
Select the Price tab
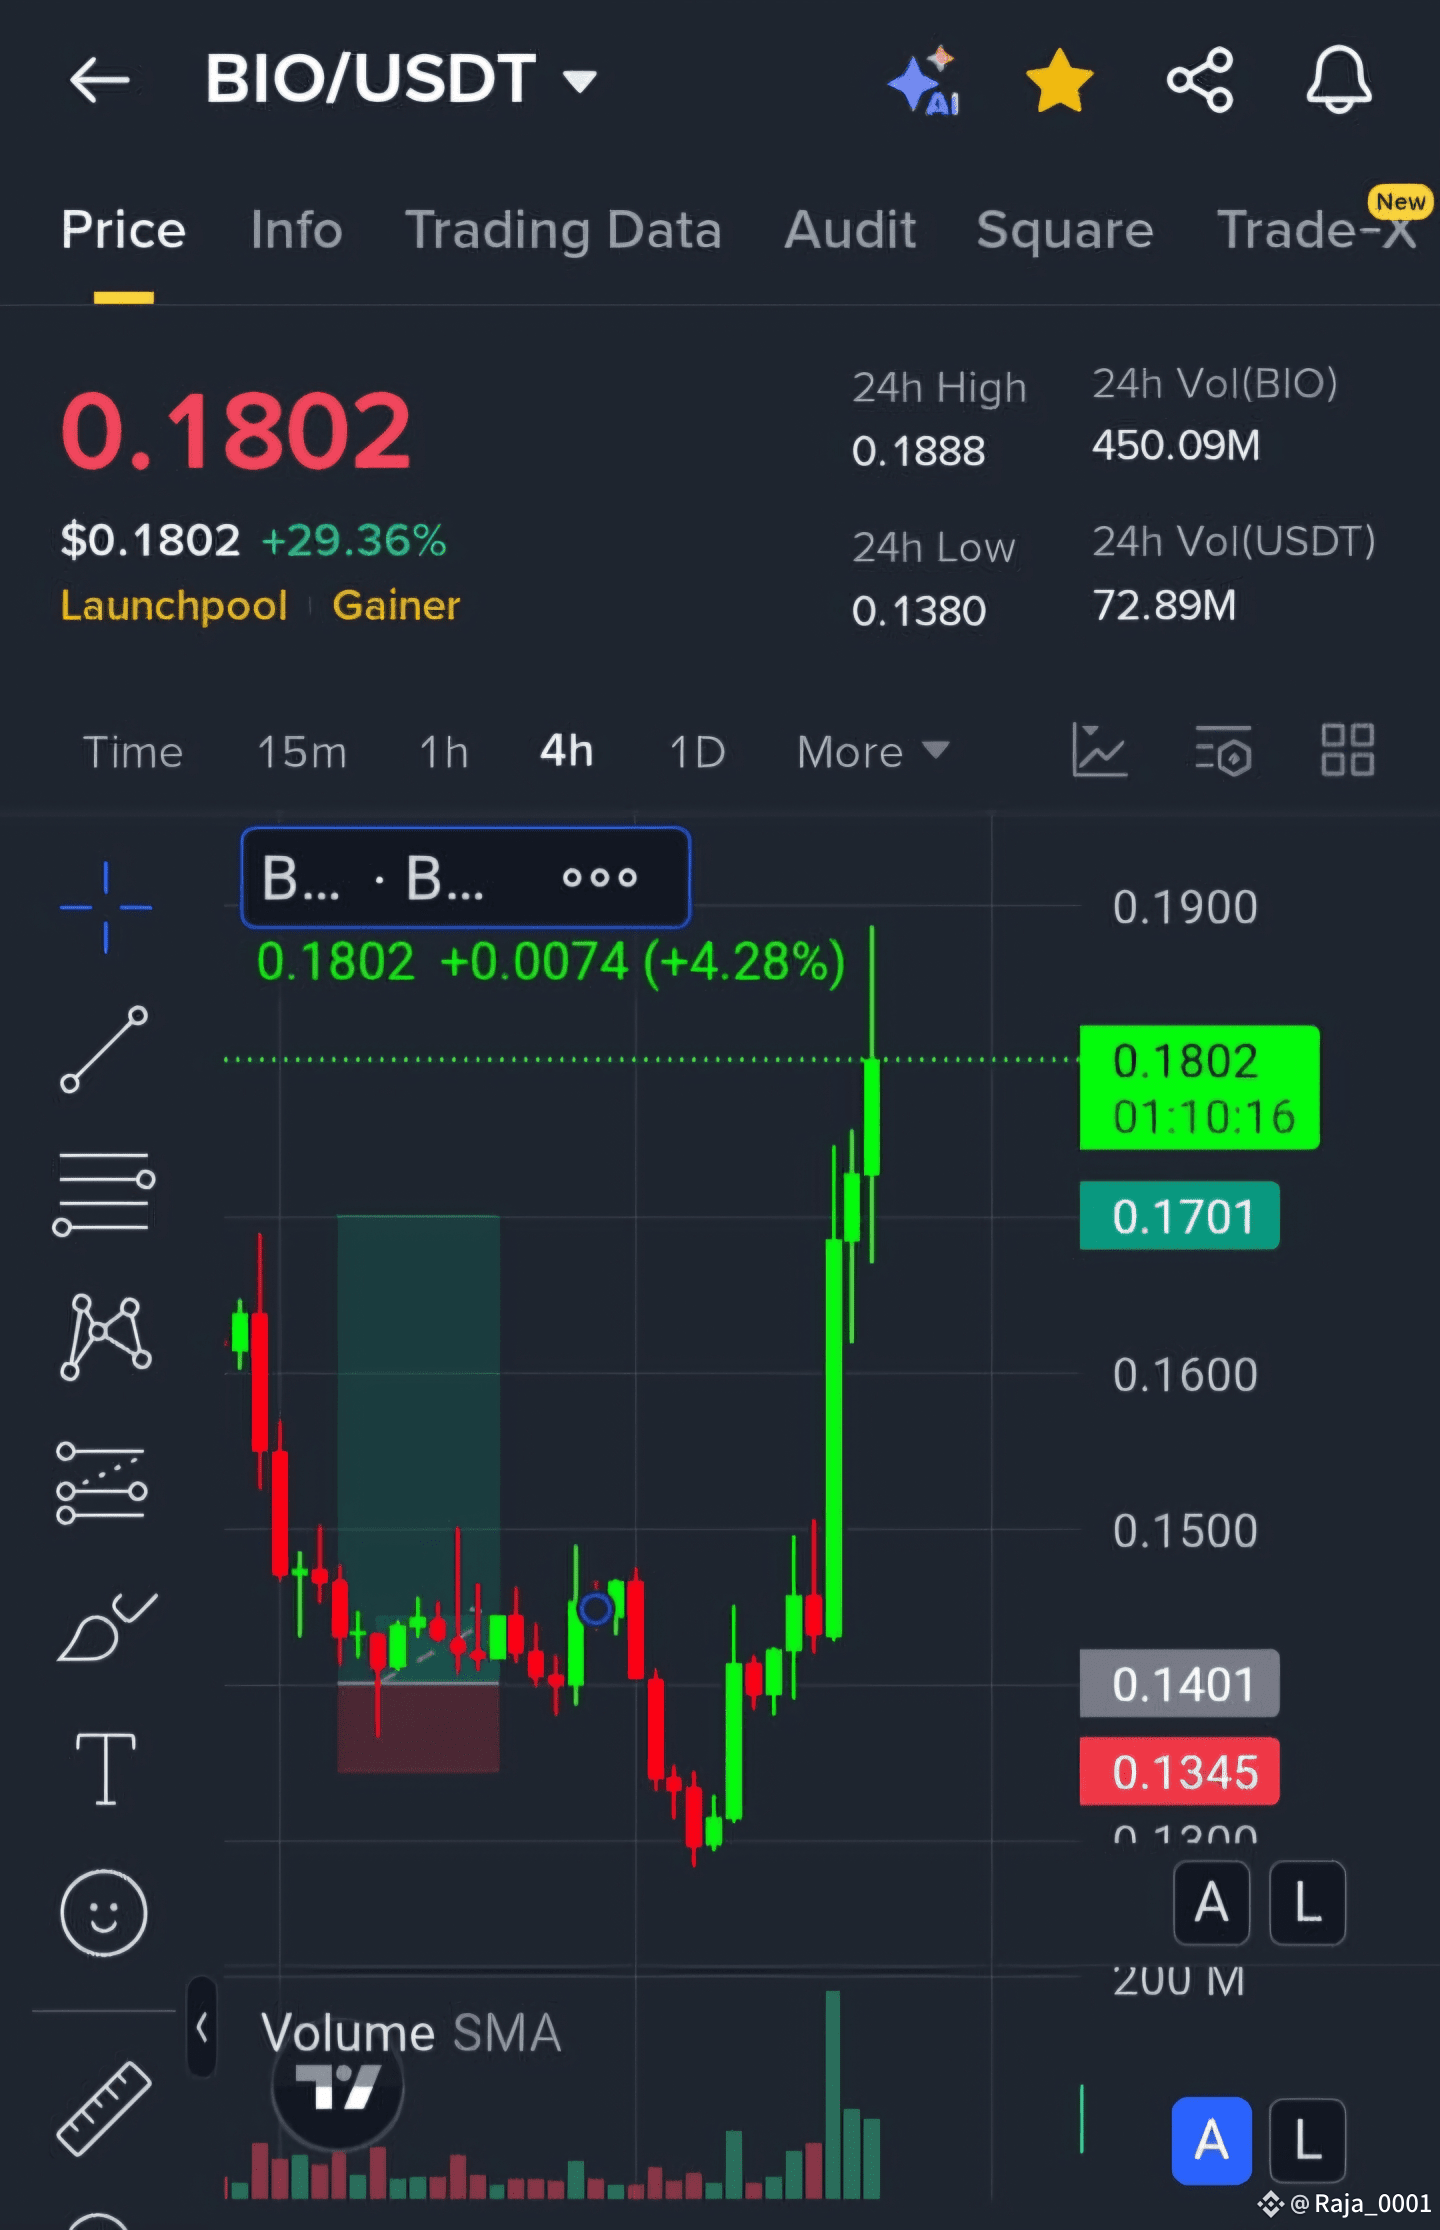click(x=123, y=230)
